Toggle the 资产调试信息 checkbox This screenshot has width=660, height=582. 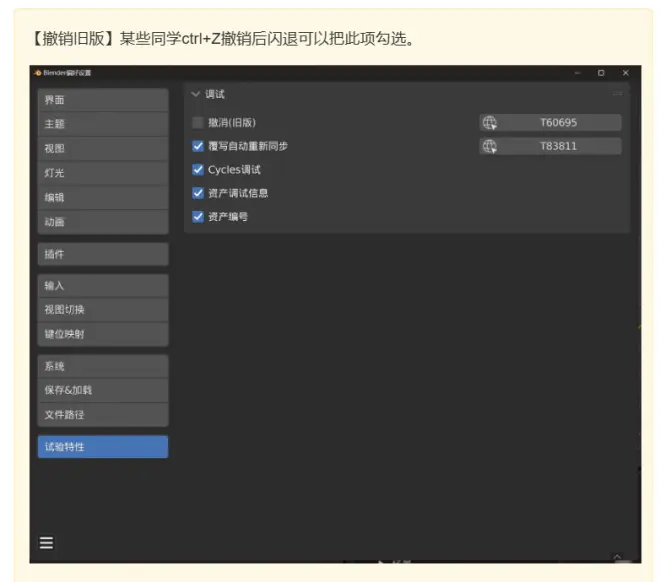[x=198, y=193]
